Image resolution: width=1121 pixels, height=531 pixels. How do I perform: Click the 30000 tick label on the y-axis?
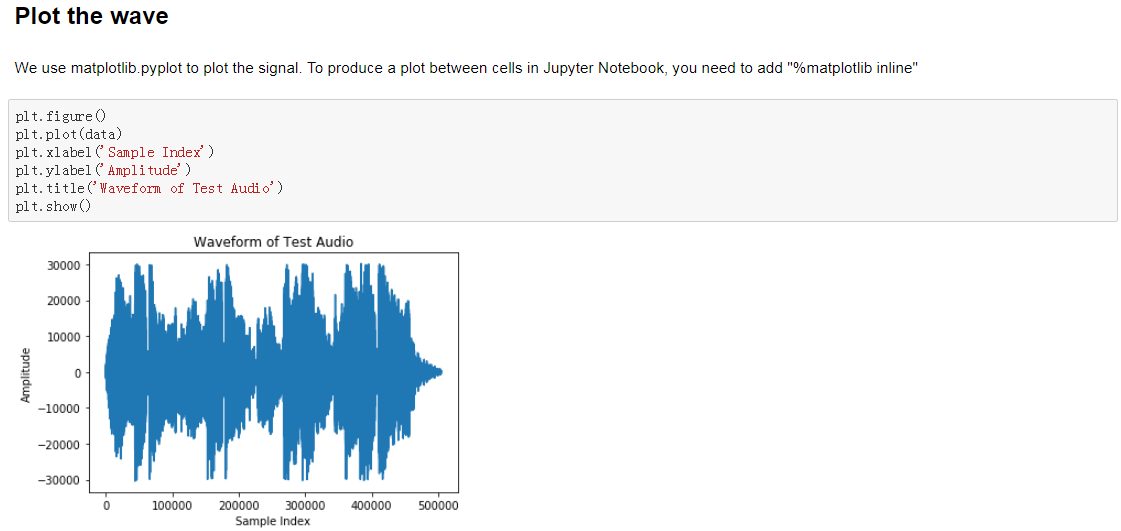(x=64, y=265)
